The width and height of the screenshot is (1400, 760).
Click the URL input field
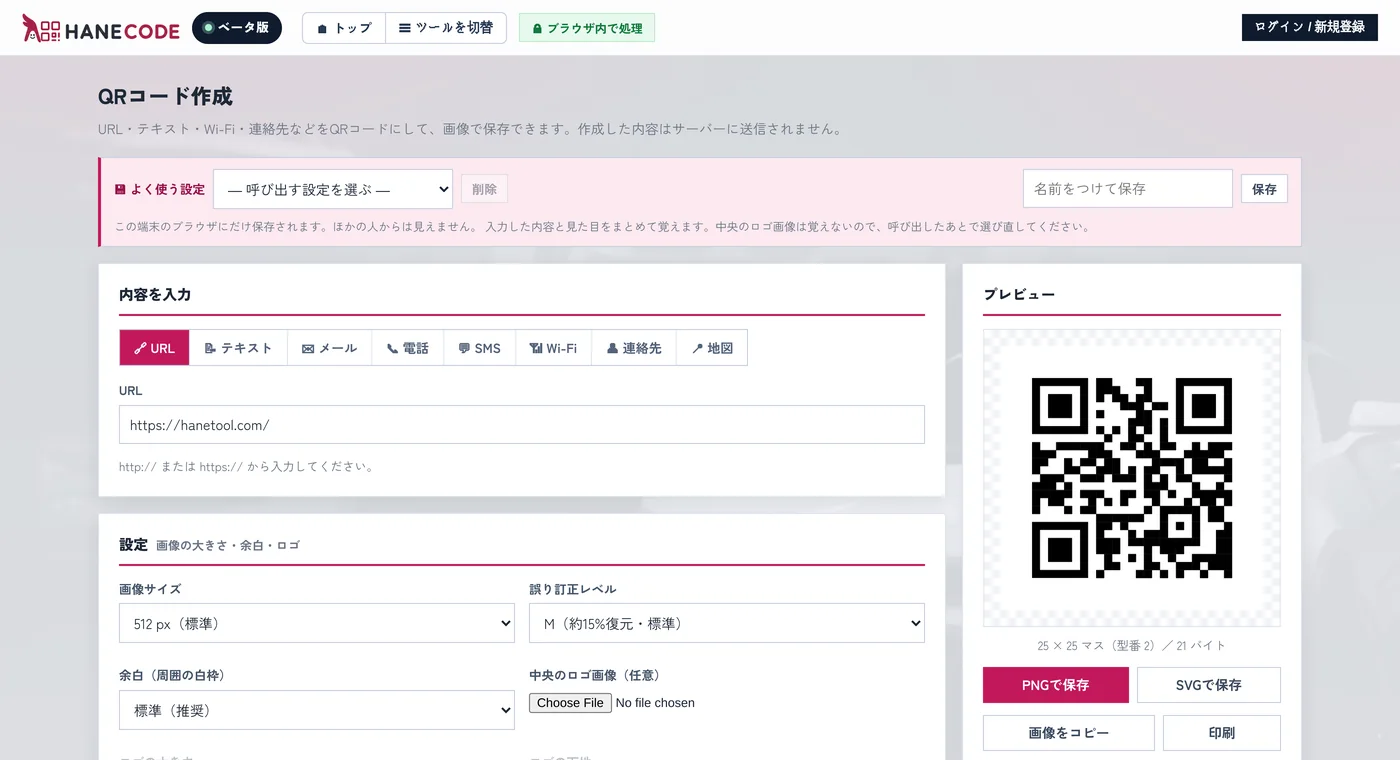pos(522,425)
